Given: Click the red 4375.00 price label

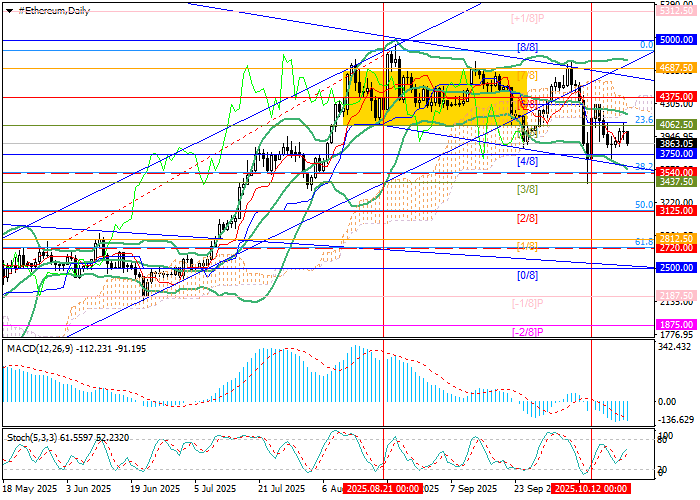Looking at the screenshot, I should [676, 97].
